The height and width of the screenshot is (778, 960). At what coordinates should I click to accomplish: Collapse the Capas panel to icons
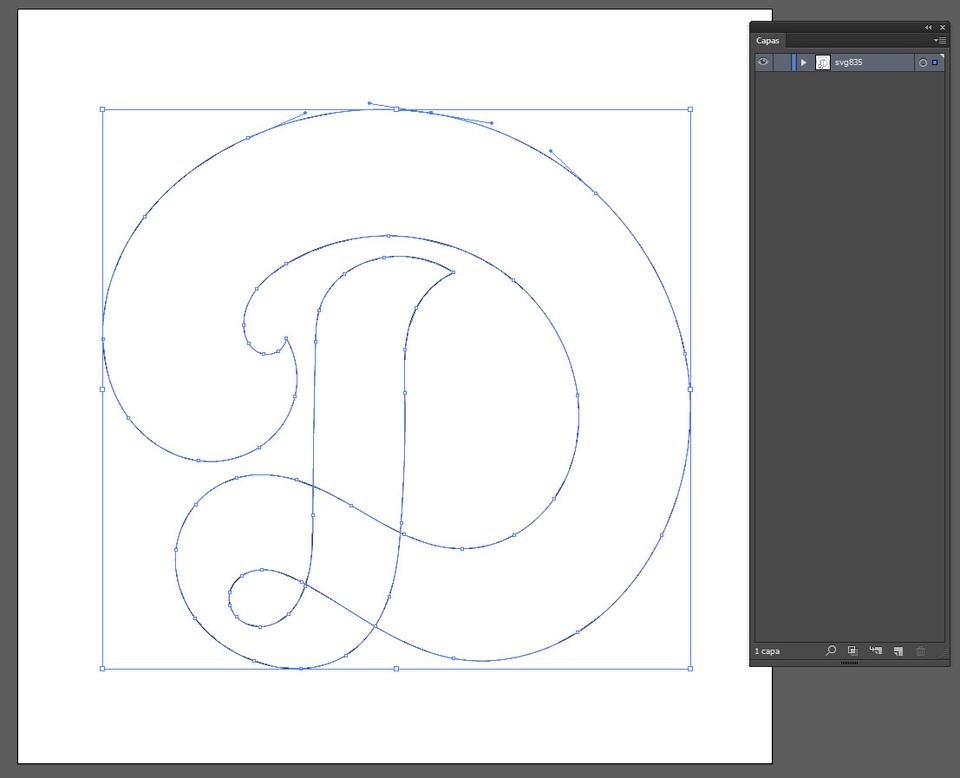[x=928, y=27]
